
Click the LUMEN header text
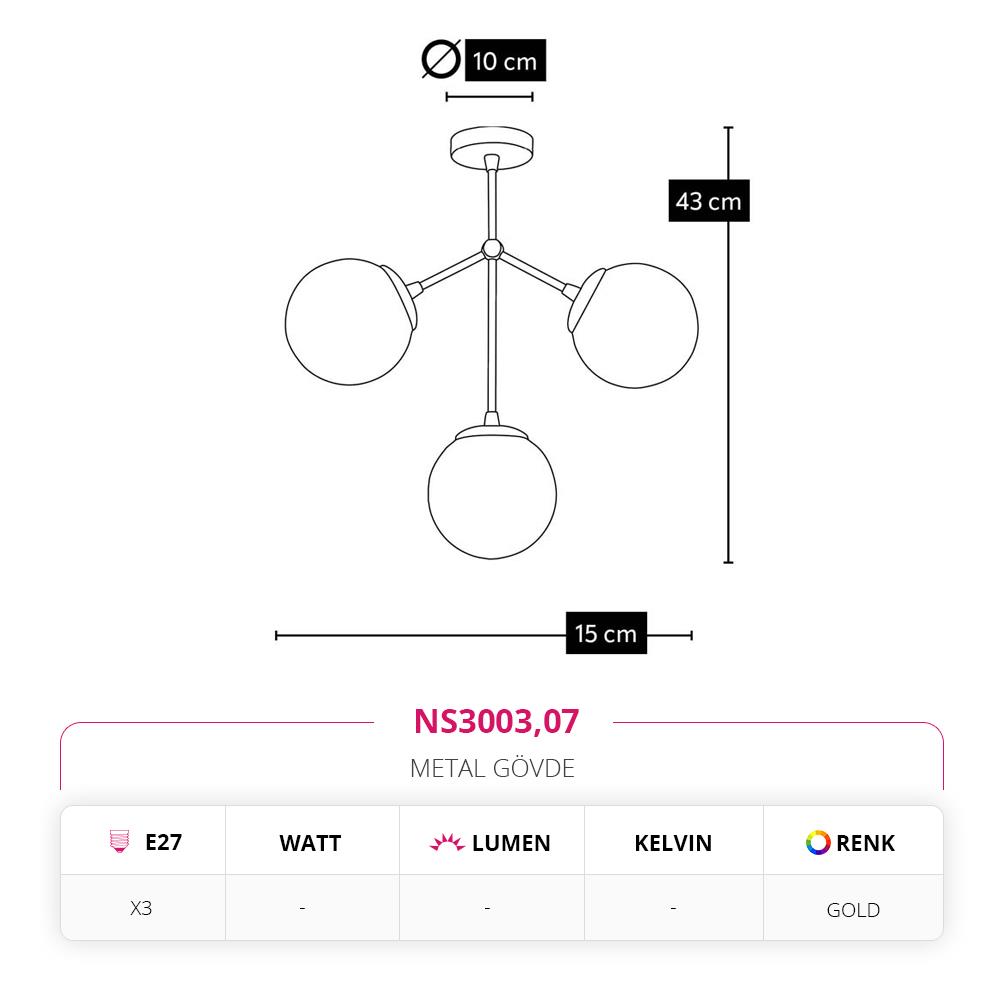pos(511,843)
